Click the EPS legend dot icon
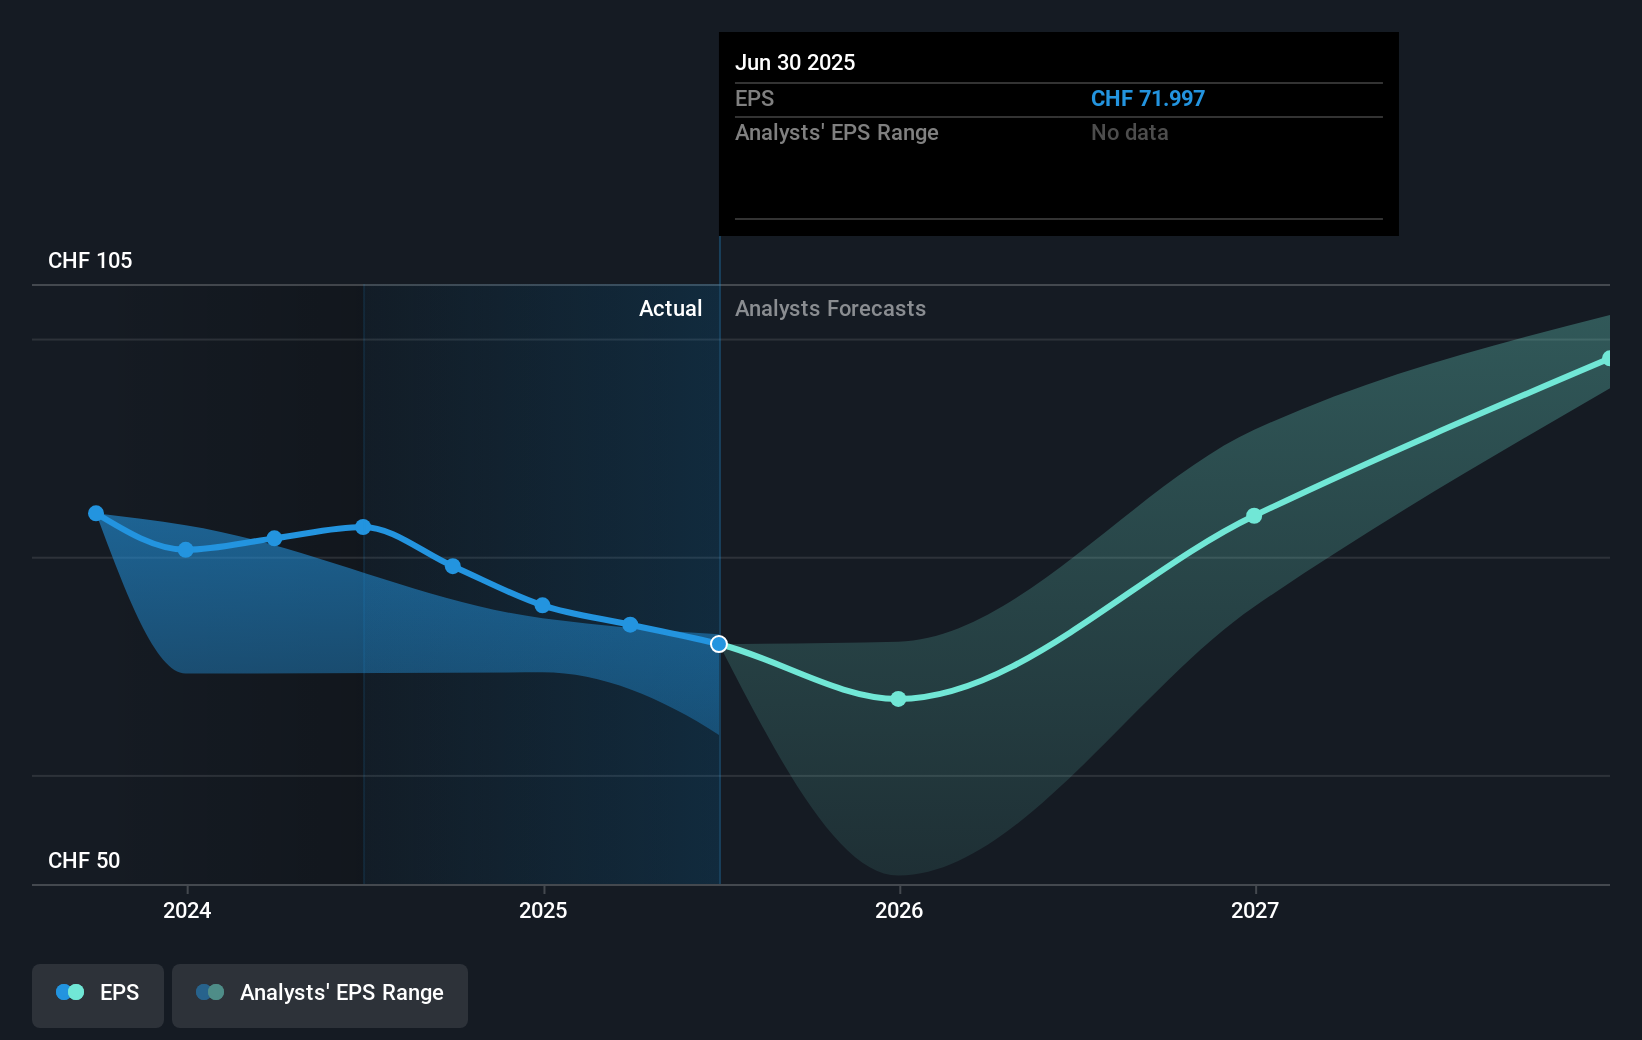This screenshot has width=1642, height=1040. (x=68, y=992)
